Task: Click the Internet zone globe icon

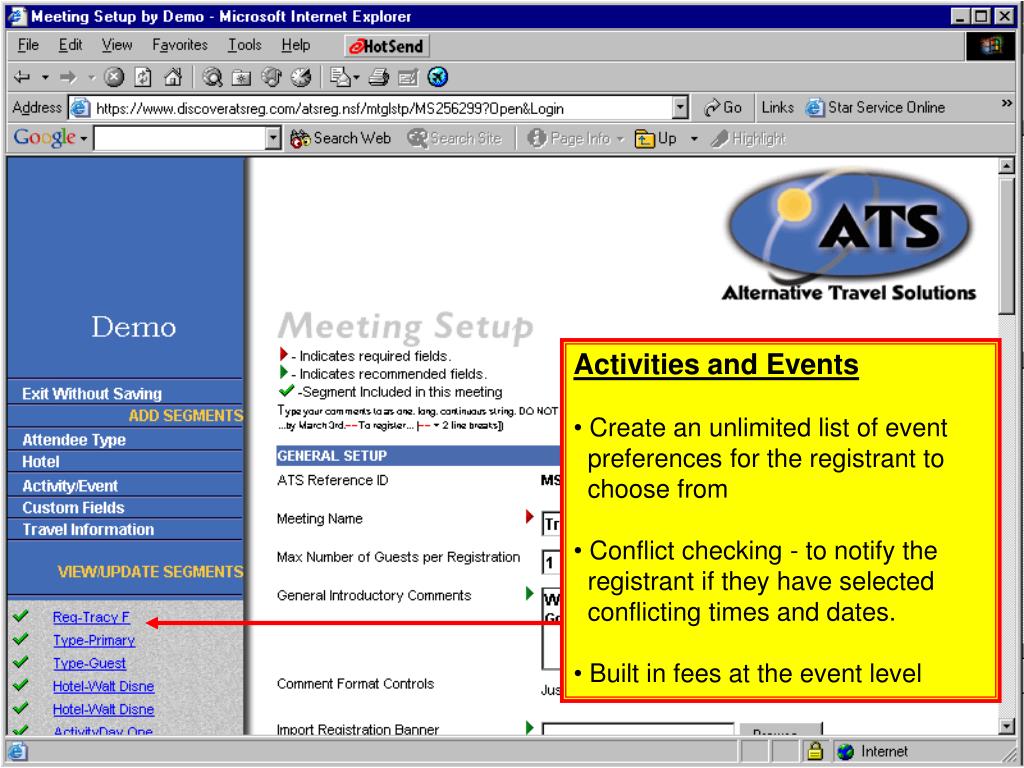Action: tap(846, 752)
